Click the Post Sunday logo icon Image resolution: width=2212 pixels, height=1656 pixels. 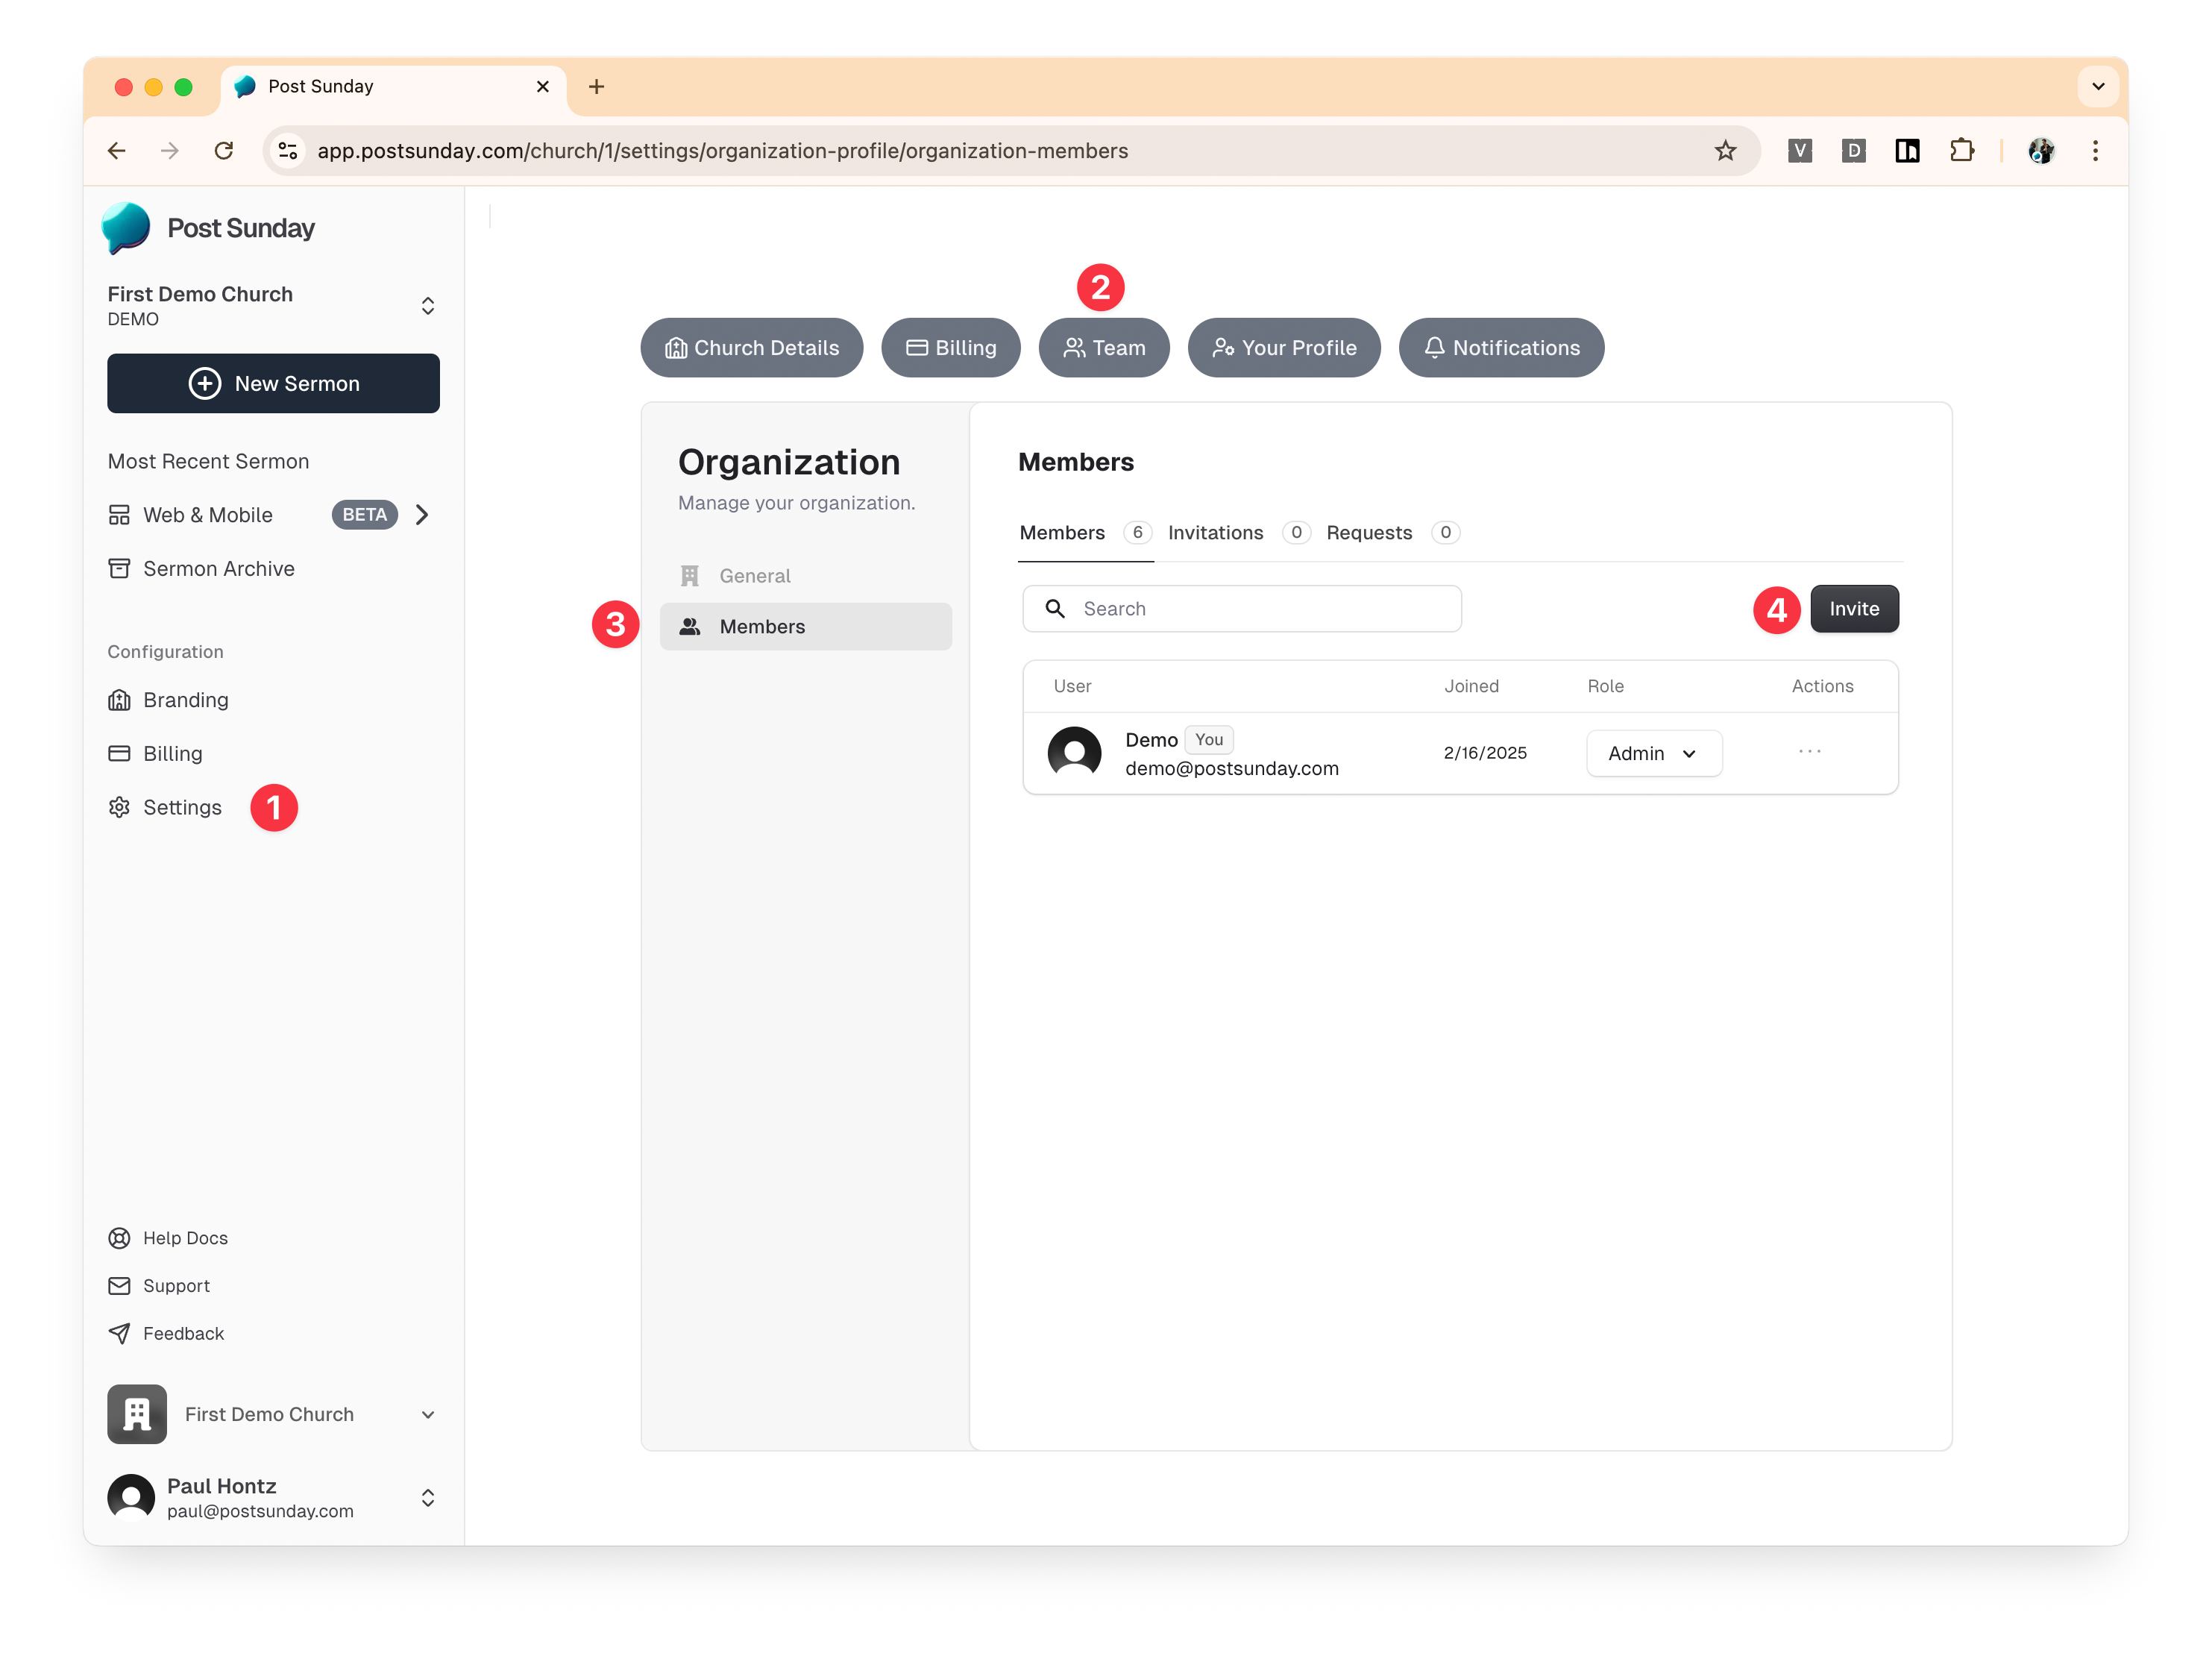tap(126, 228)
